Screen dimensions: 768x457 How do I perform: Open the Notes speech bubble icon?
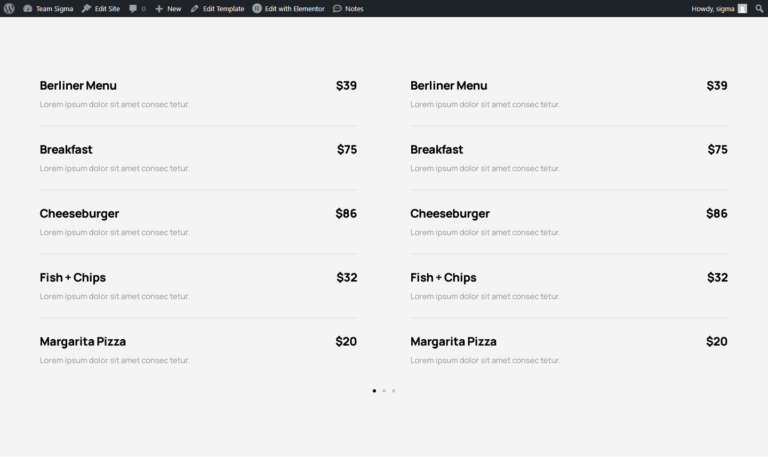tap(337, 8)
